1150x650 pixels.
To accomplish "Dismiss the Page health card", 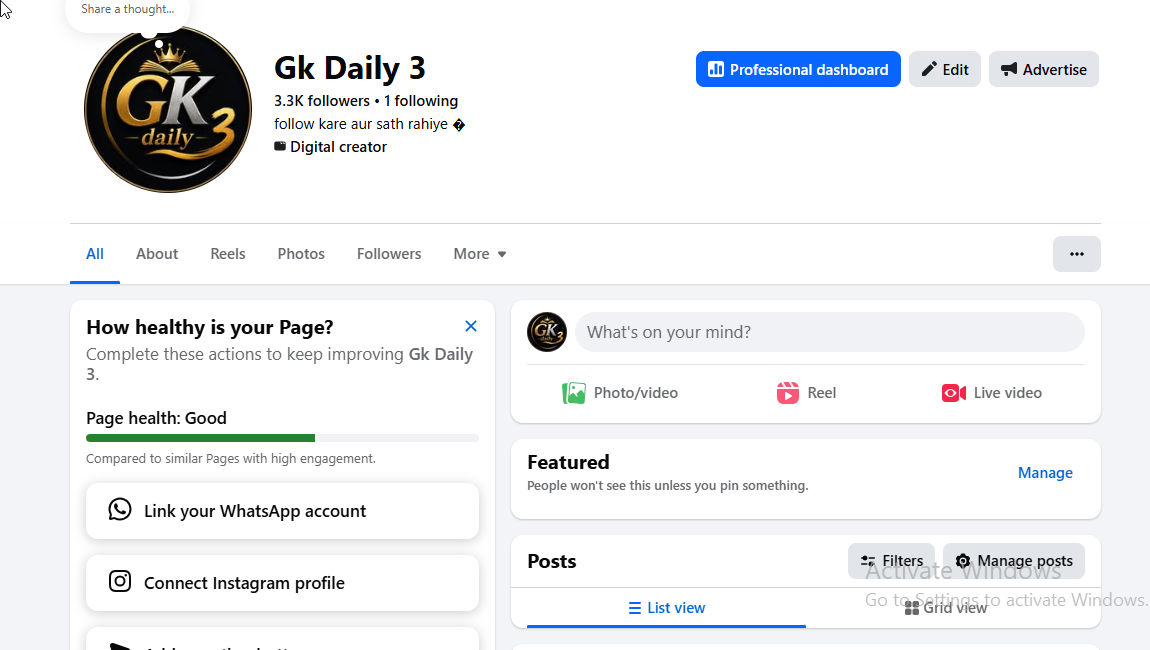I will pos(471,326).
